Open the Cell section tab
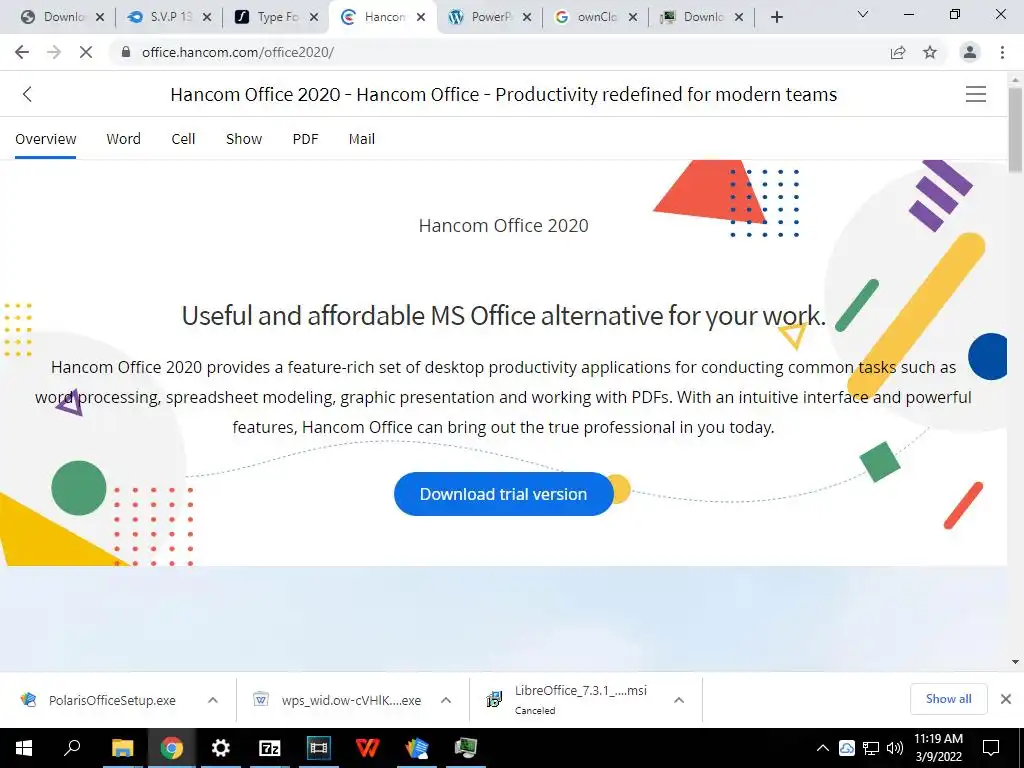Image resolution: width=1024 pixels, height=768 pixels. 183,139
